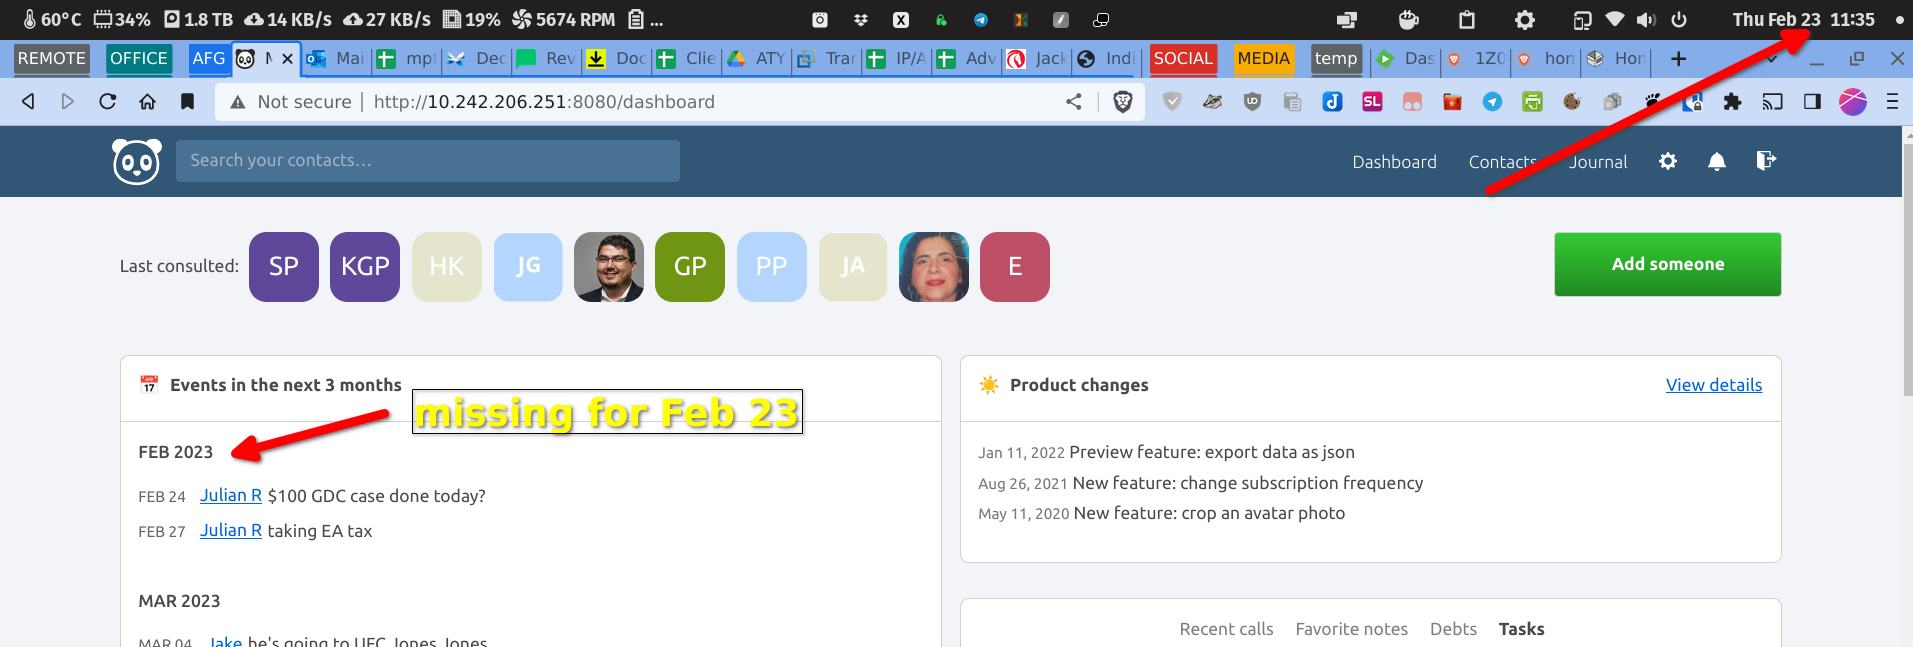Open the blue J extension icon
The image size is (1913, 647).
1332,101
